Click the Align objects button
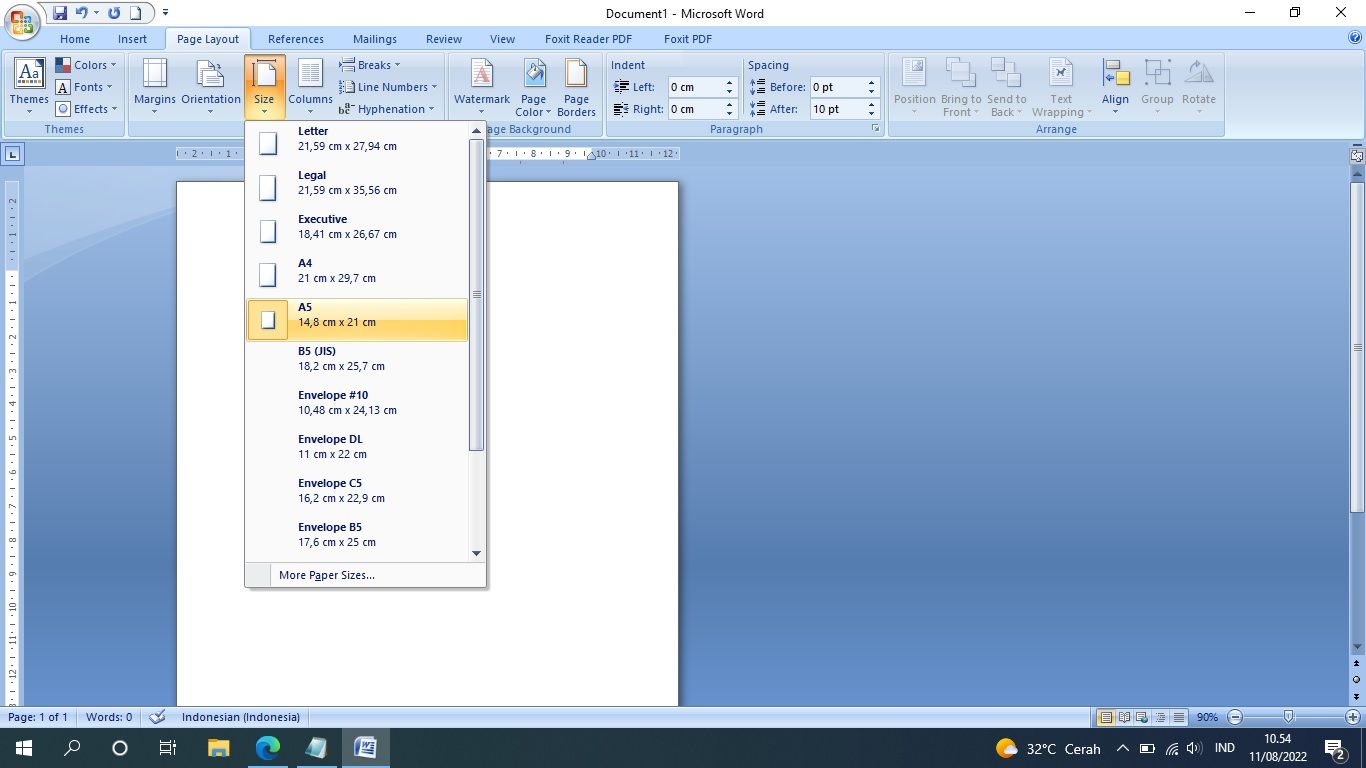Screen dimensions: 1366x768 pyautogui.click(x=1115, y=87)
